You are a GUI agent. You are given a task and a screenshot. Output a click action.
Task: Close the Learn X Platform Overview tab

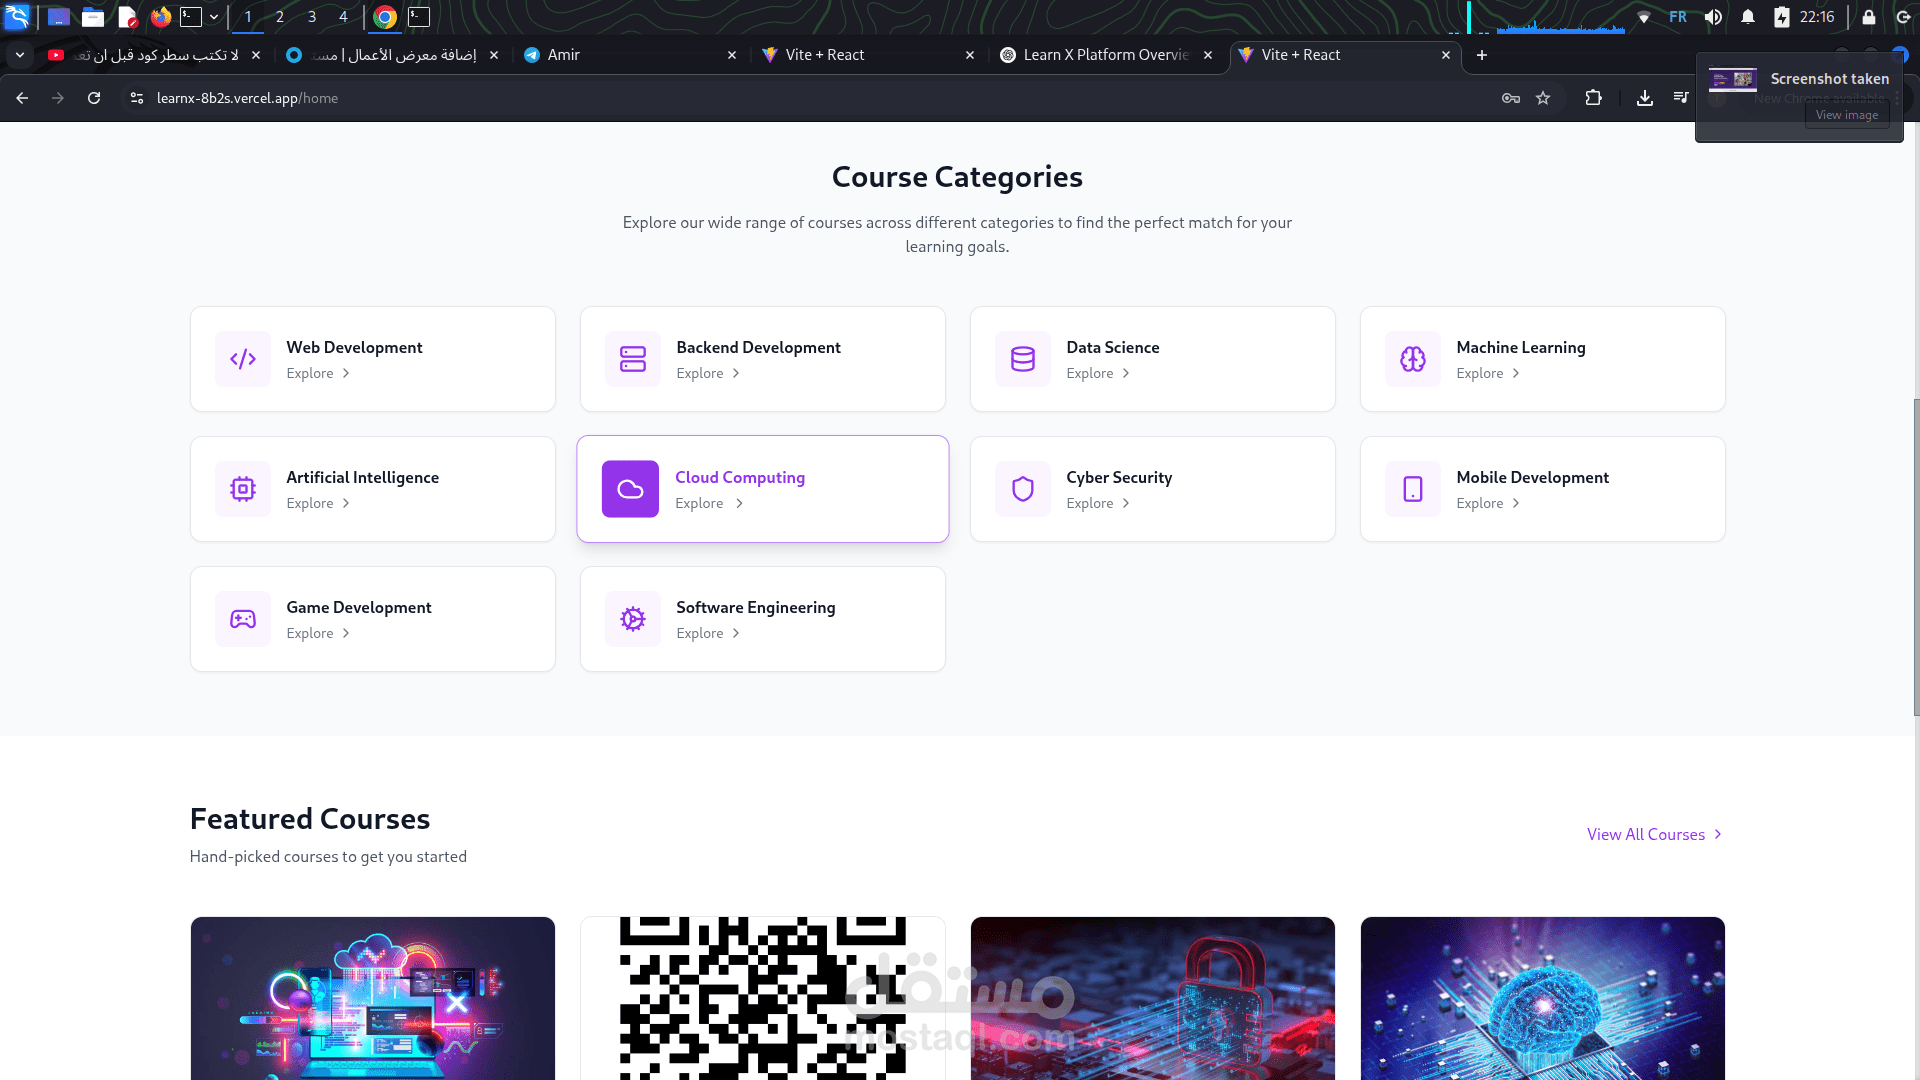click(x=1208, y=55)
